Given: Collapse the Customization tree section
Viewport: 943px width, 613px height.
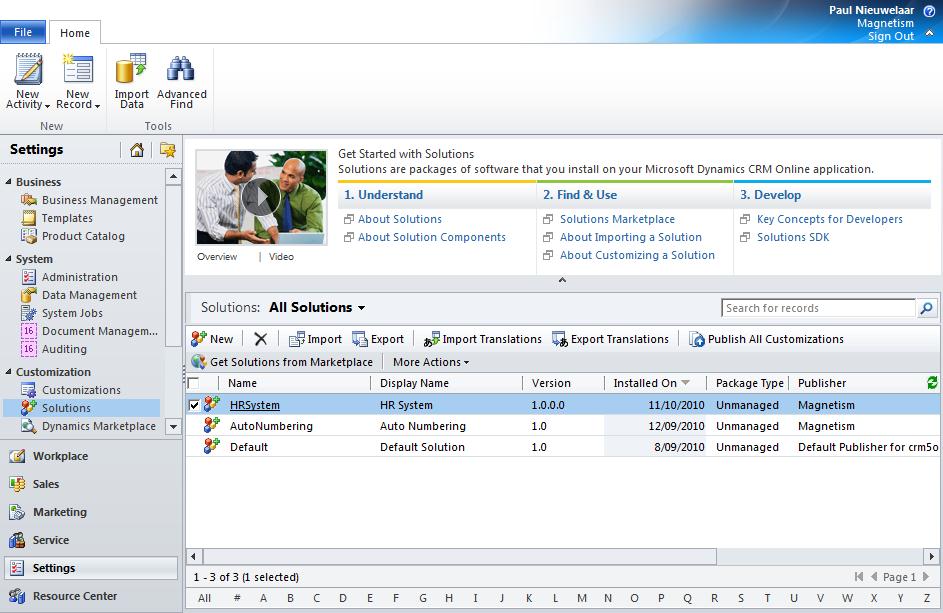Looking at the screenshot, I should coord(8,371).
